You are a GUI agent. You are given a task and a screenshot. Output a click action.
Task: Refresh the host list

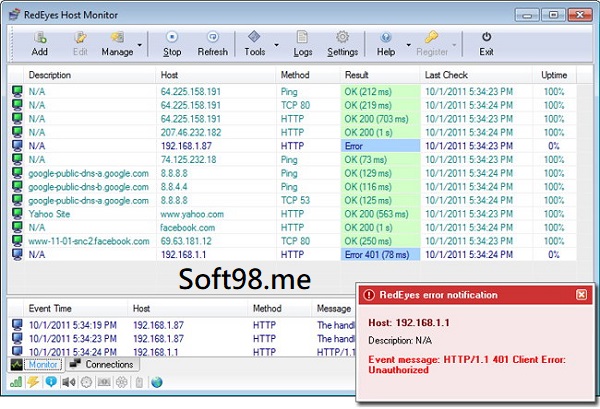(x=212, y=44)
